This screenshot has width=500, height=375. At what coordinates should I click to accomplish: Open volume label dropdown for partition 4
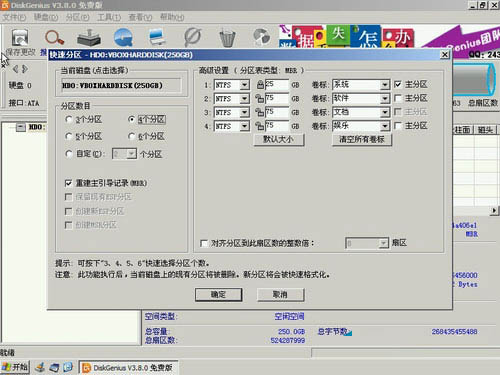point(385,126)
